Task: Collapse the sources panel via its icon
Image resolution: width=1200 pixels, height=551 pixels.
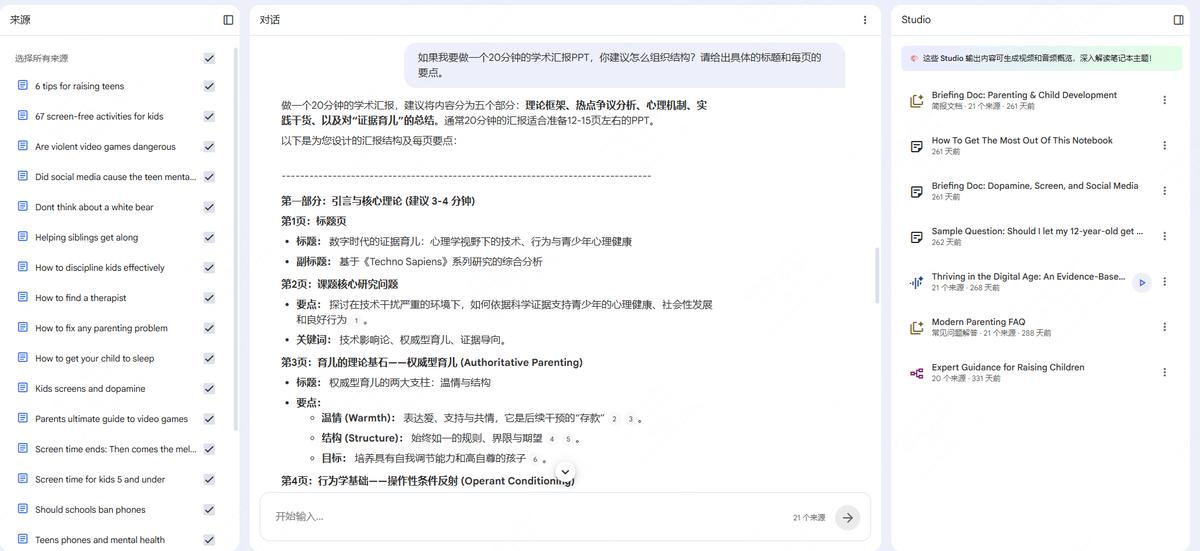Action: tap(228, 20)
